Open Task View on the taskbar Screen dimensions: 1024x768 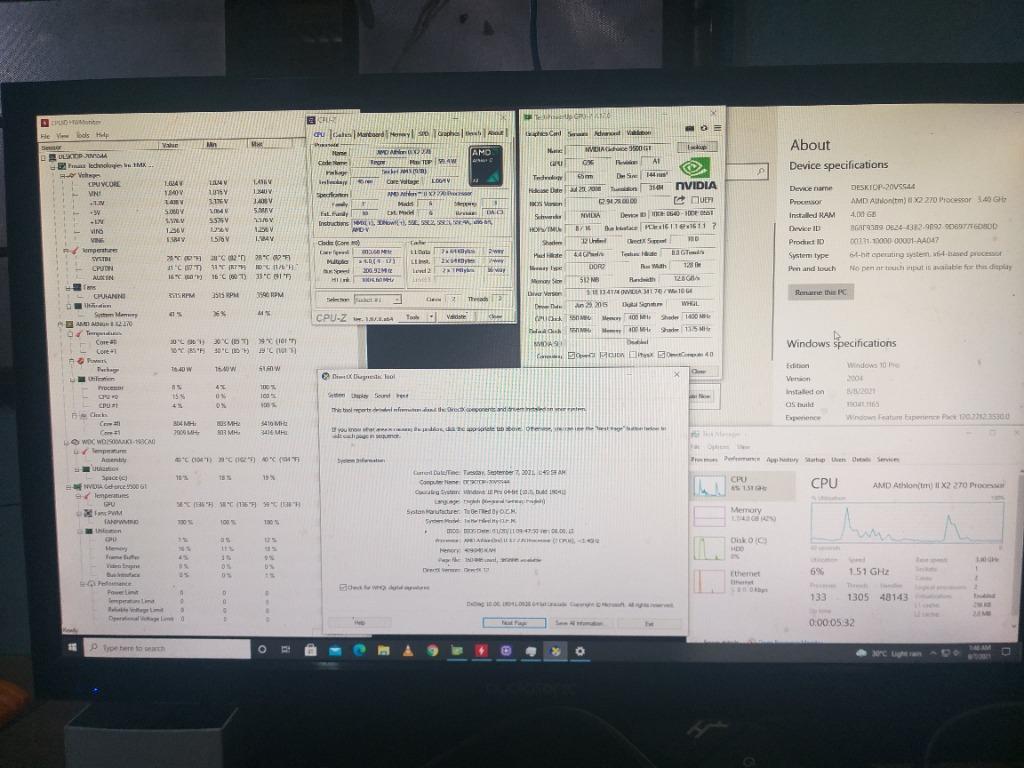(285, 650)
